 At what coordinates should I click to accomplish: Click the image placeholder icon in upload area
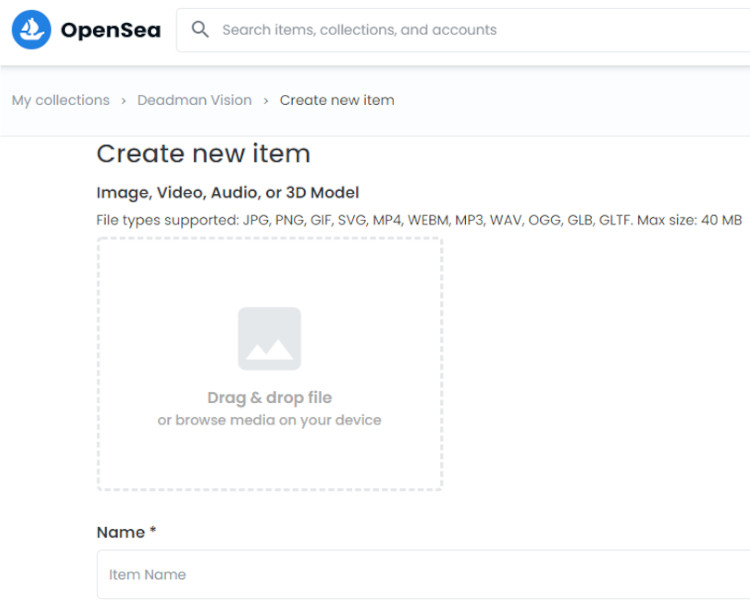pyautogui.click(x=269, y=339)
